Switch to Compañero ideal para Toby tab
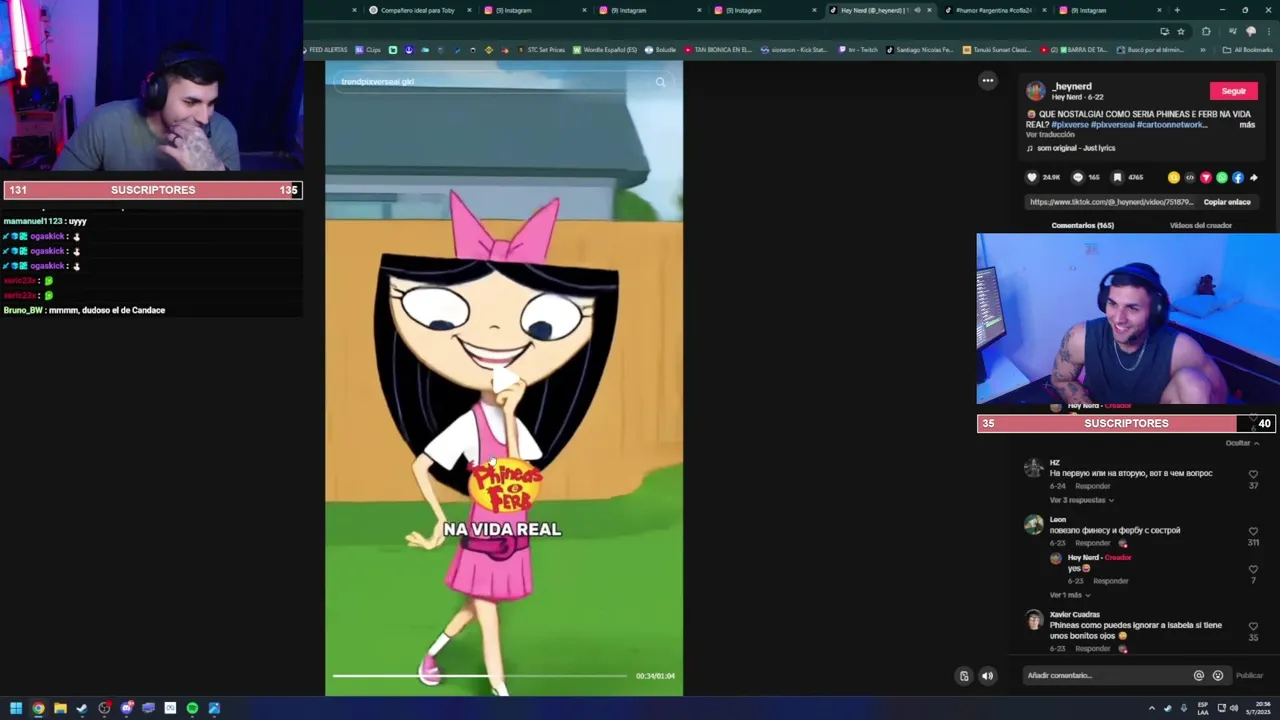Viewport: 1280px width, 720px height. pos(418,10)
